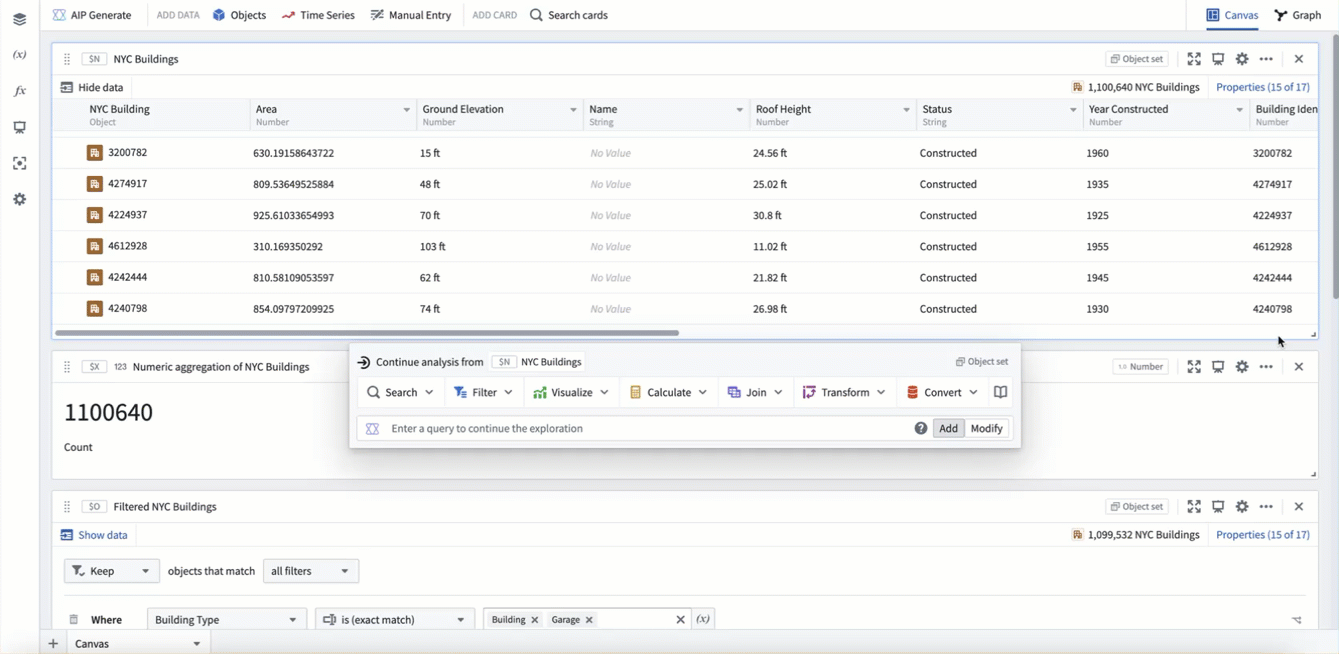Click Manual Entry in top toolbar

(x=411, y=15)
